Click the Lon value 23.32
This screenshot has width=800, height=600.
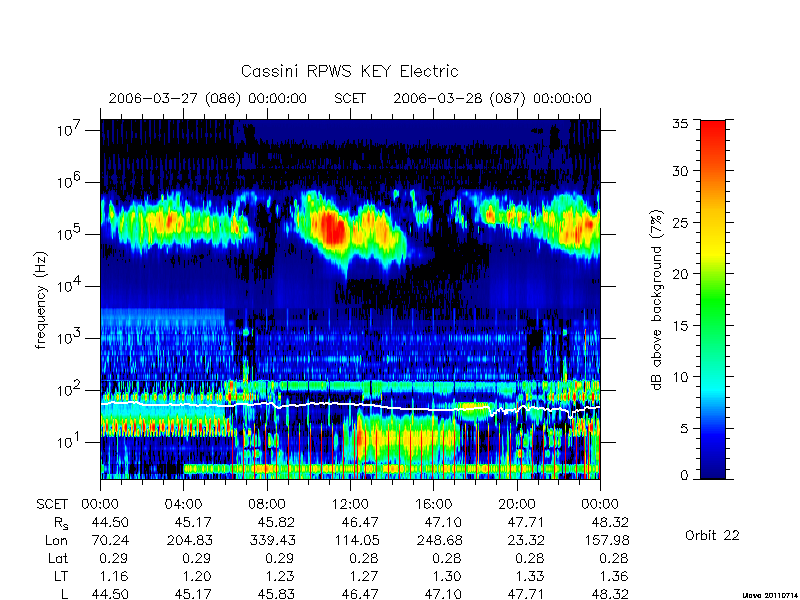[527, 540]
